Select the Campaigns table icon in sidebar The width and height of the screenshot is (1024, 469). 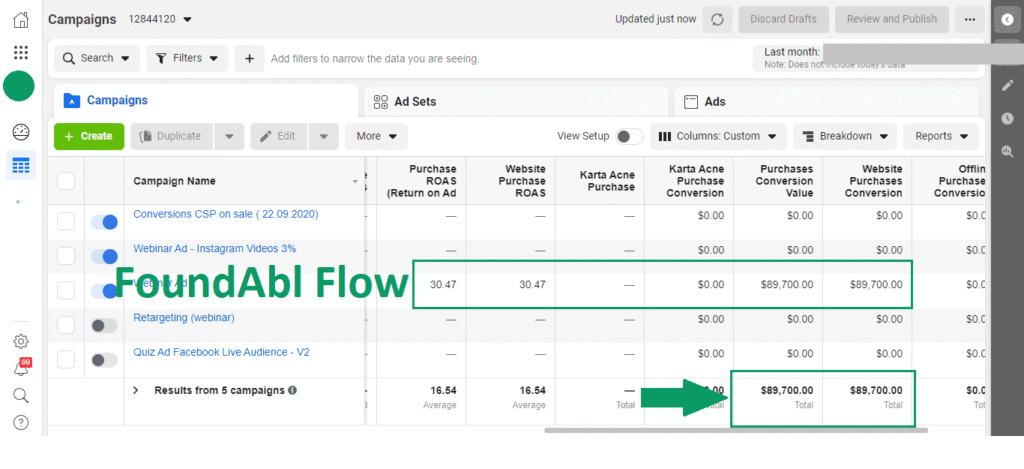21,165
